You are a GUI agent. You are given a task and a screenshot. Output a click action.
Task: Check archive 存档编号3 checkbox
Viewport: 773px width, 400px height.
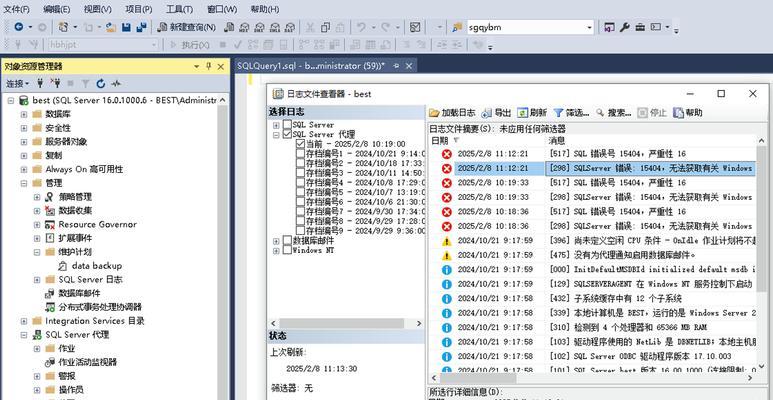tap(300, 173)
